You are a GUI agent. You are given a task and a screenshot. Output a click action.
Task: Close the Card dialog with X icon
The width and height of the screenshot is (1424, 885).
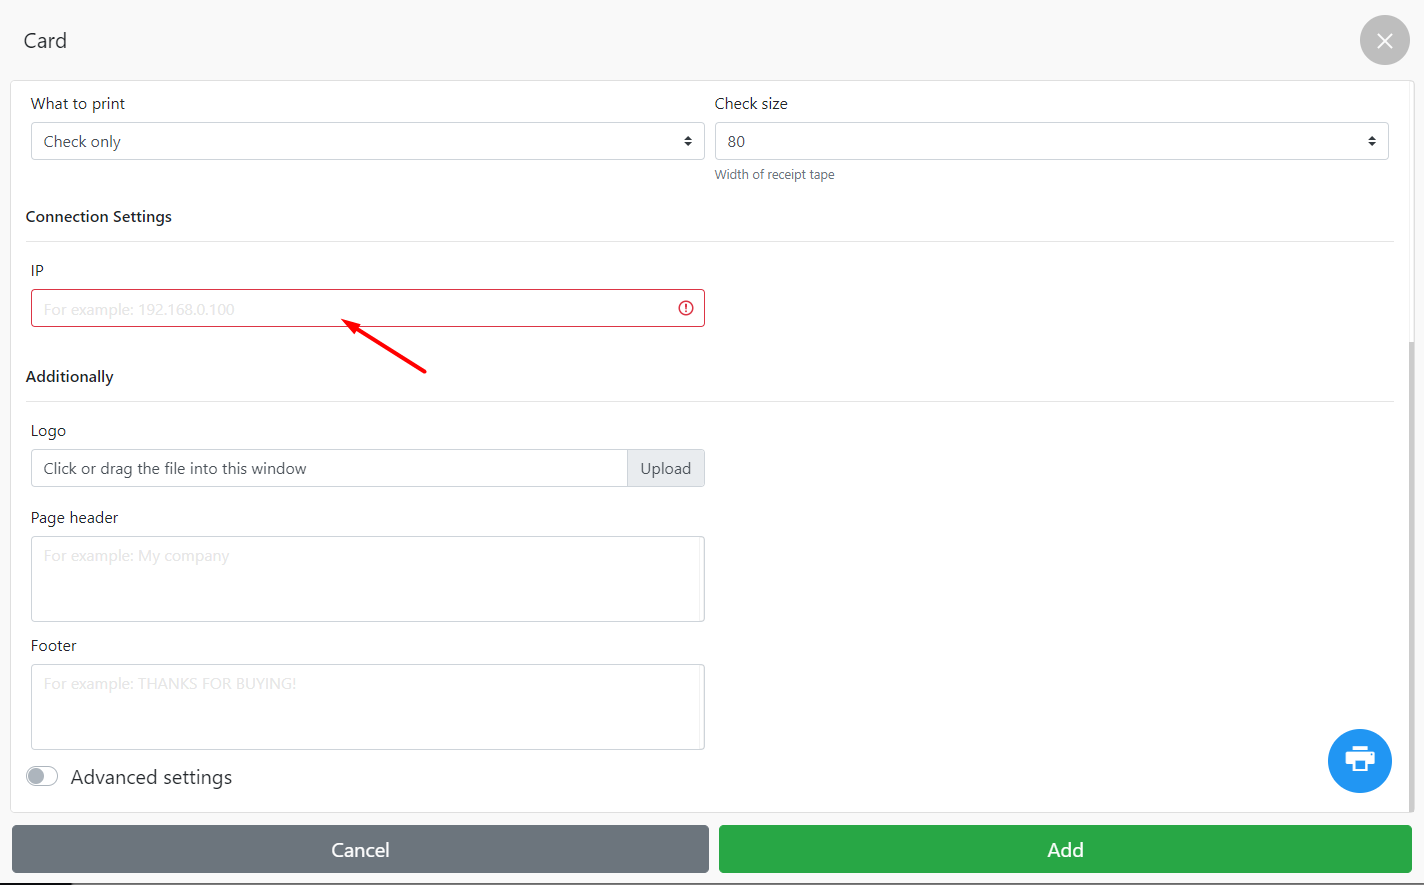pyautogui.click(x=1384, y=41)
